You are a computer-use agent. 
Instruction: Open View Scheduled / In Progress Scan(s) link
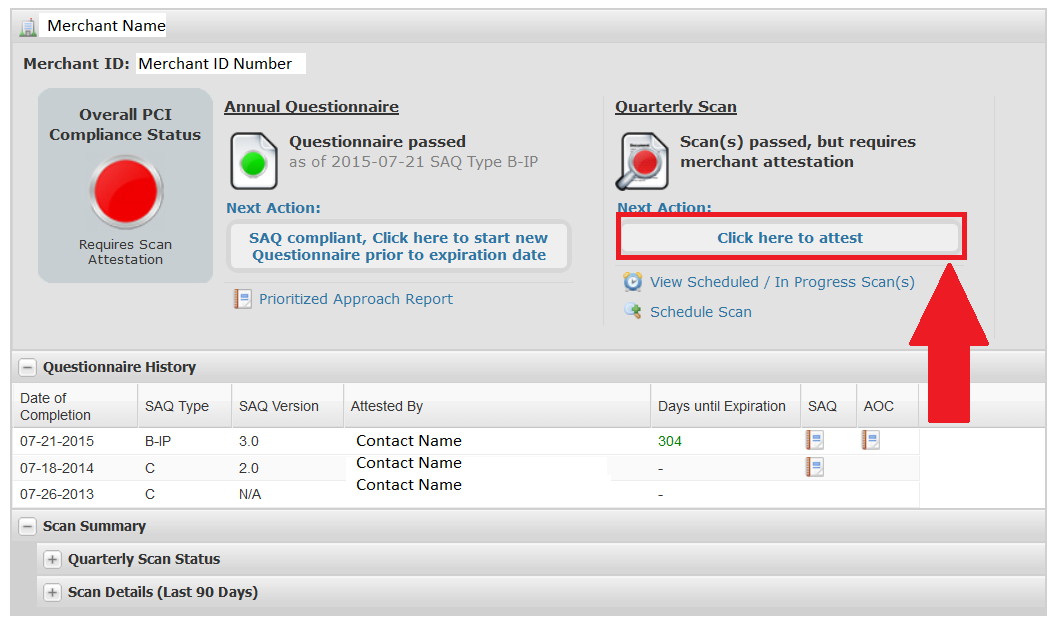point(782,282)
